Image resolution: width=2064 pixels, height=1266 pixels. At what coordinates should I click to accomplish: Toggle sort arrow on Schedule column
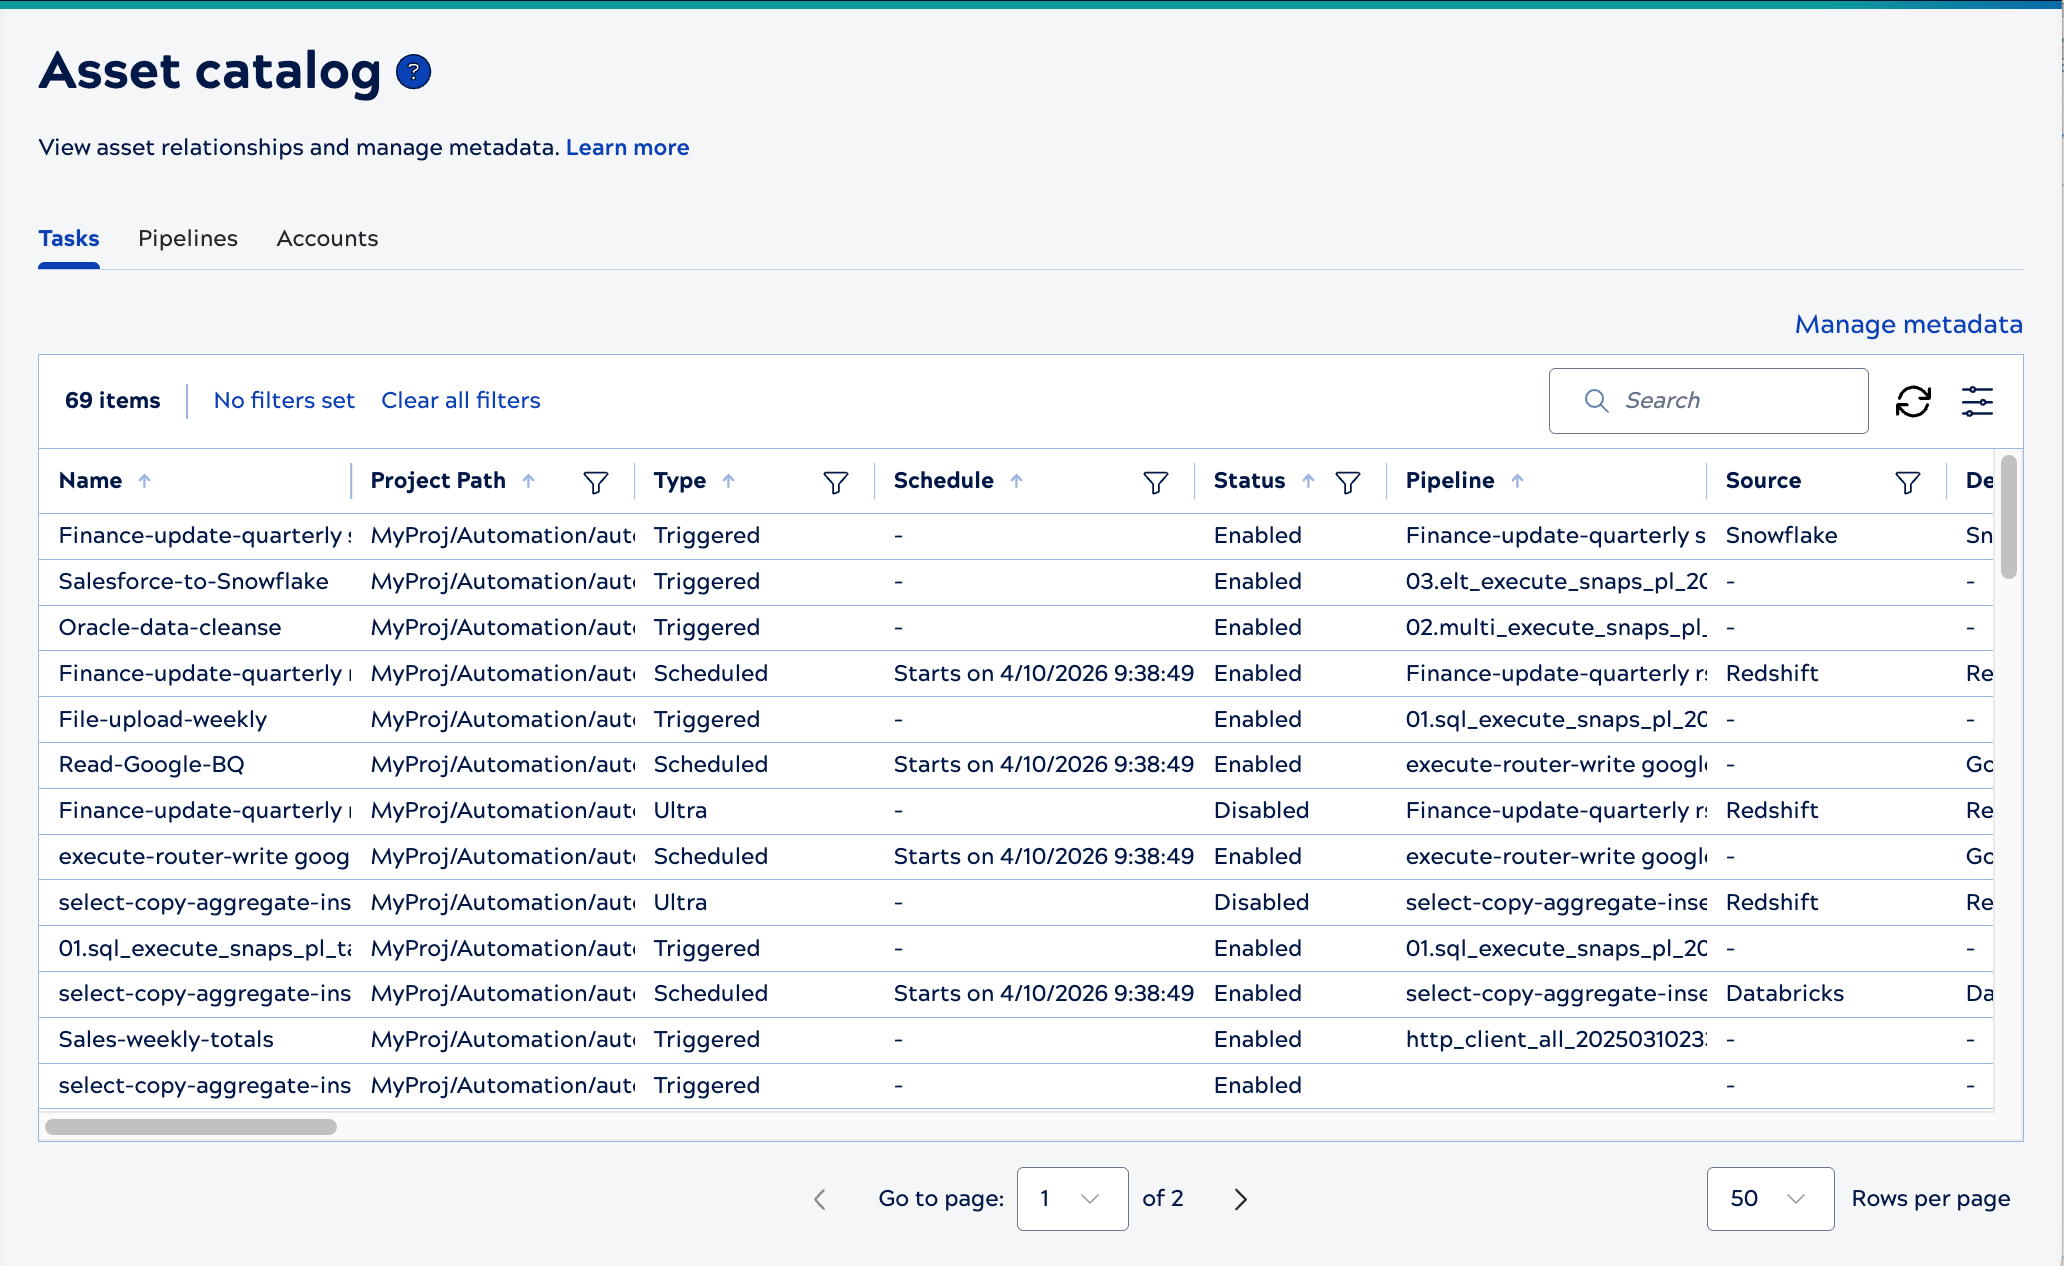(x=1017, y=481)
